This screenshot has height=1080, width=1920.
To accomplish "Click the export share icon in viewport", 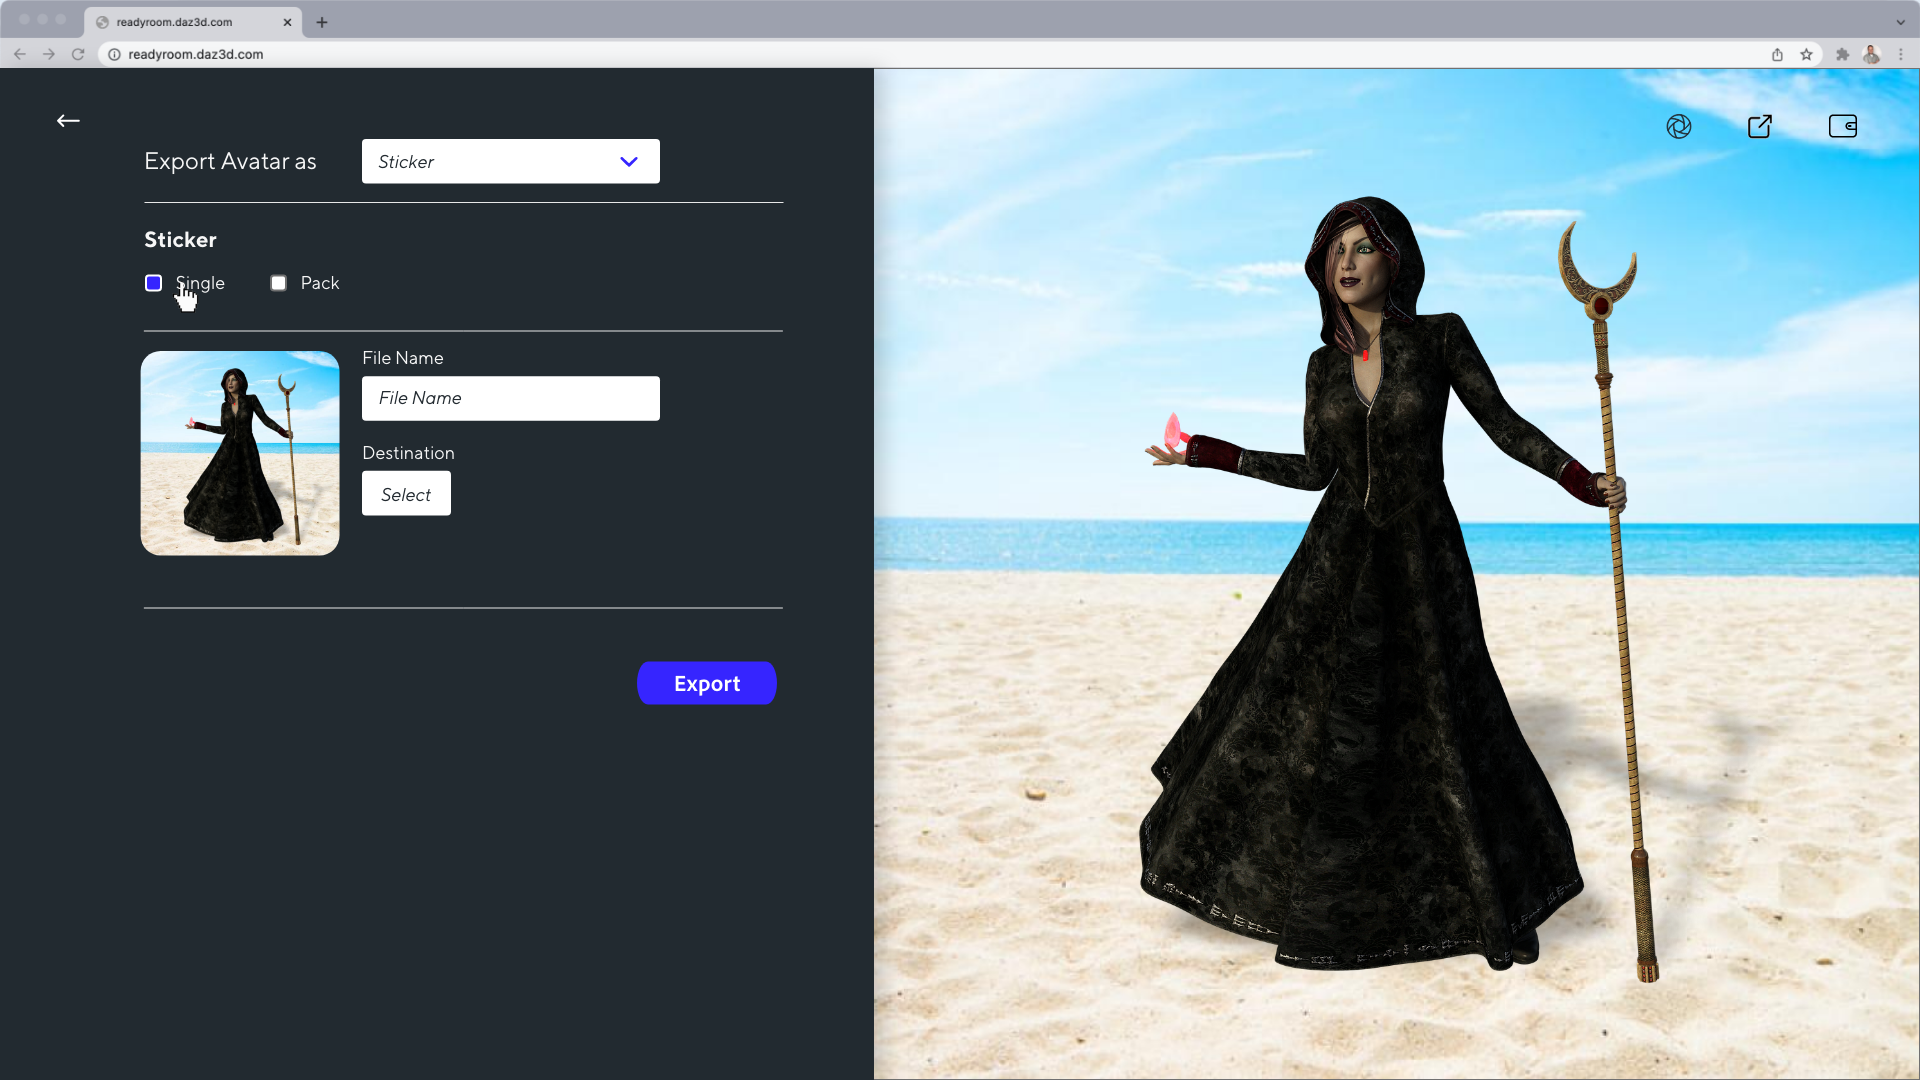I will click(1760, 126).
